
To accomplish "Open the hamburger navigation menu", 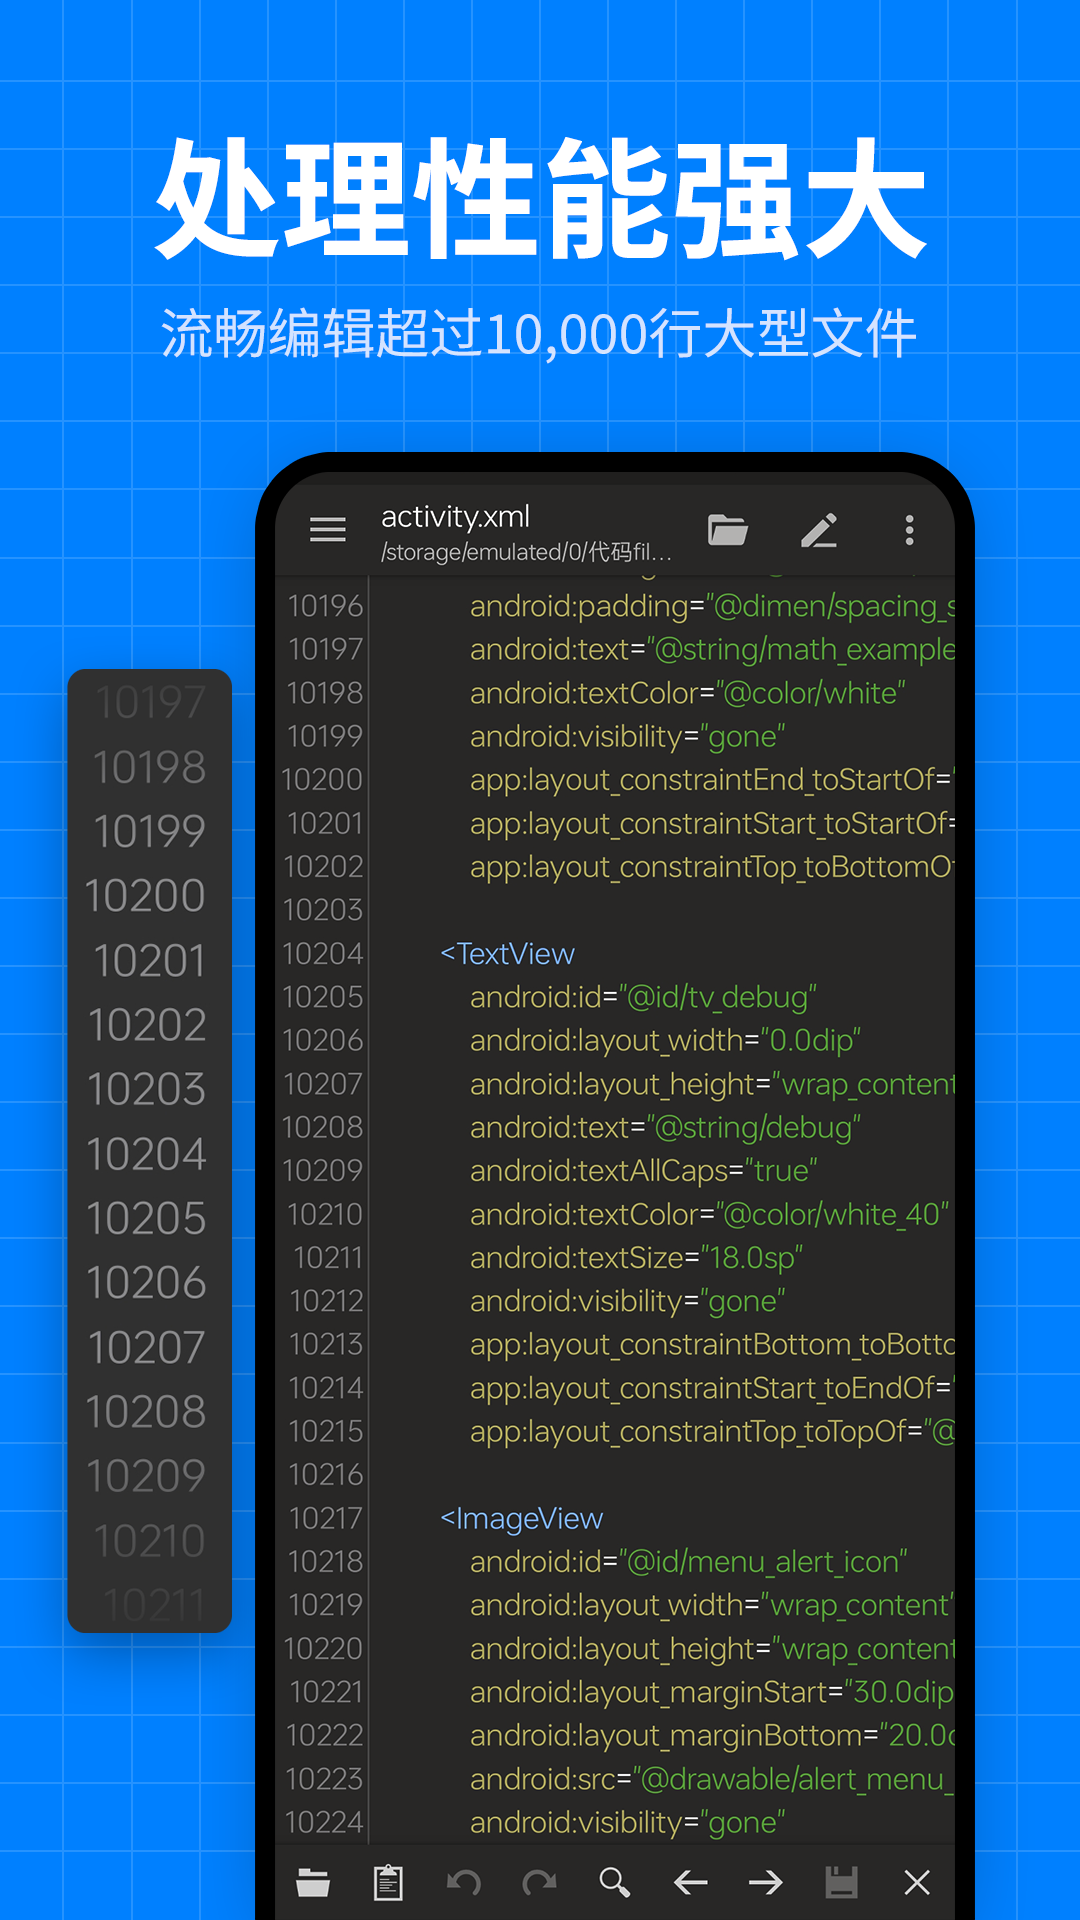I will (x=328, y=529).
